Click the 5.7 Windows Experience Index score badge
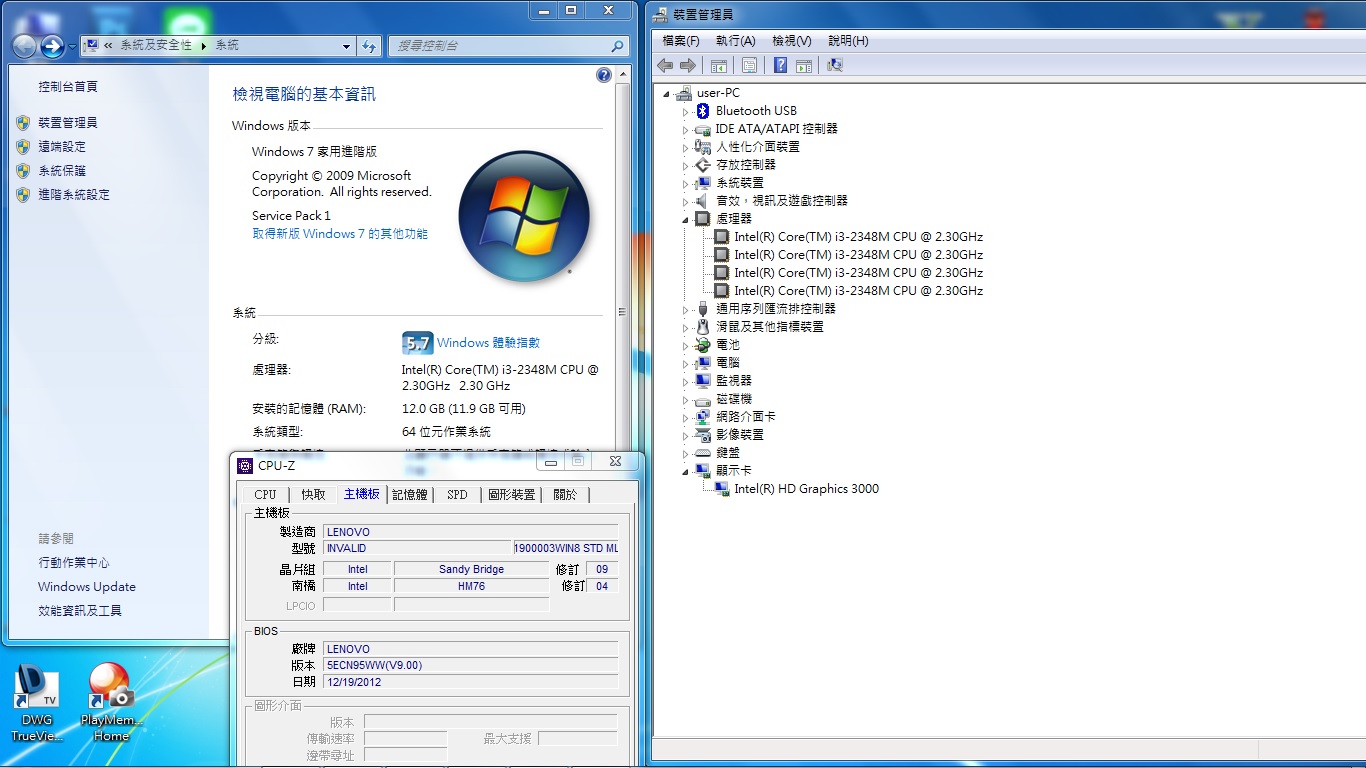 click(x=417, y=343)
